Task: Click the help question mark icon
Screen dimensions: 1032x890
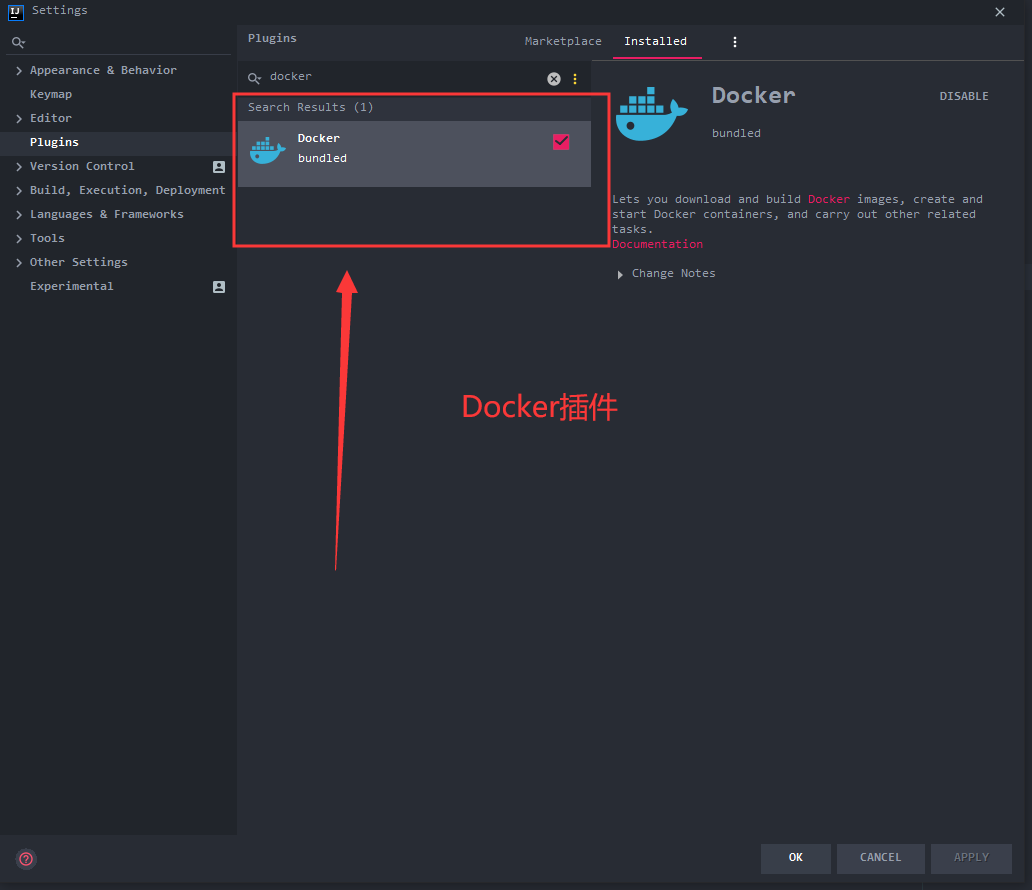Action: 26,858
